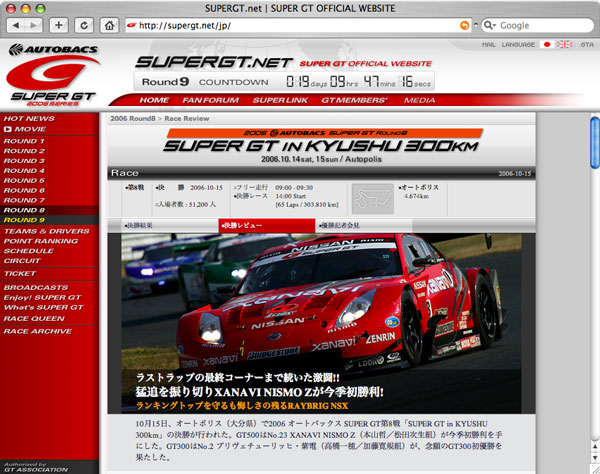Open GT MEMBERS' navigation item
600x474 pixels.
pyautogui.click(x=354, y=100)
